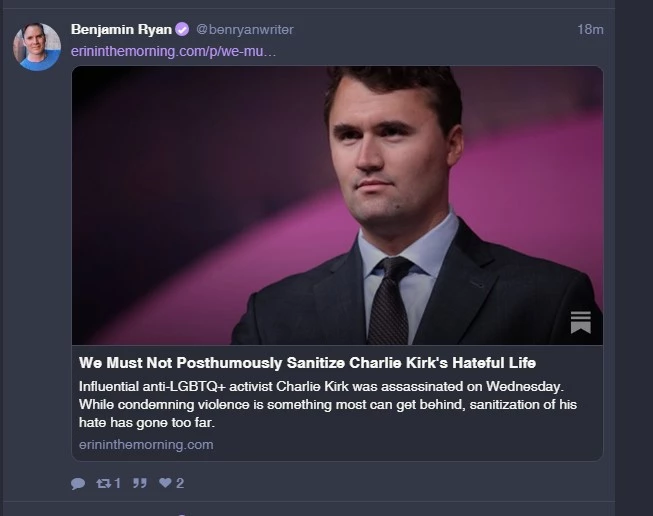Click the man's necktie in the card photo
Screen dimensions: 653x516
(388, 300)
